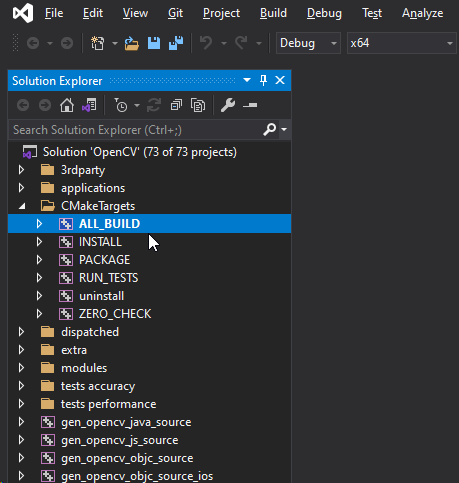Expand the ZERO_CHECK project
The width and height of the screenshot is (459, 483).
point(39,314)
